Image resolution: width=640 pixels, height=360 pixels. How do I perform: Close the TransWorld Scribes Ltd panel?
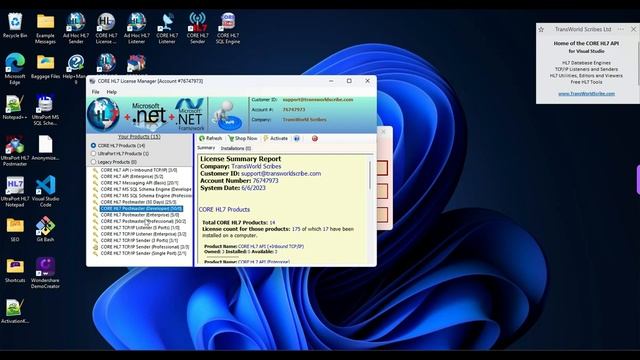(x=633, y=29)
